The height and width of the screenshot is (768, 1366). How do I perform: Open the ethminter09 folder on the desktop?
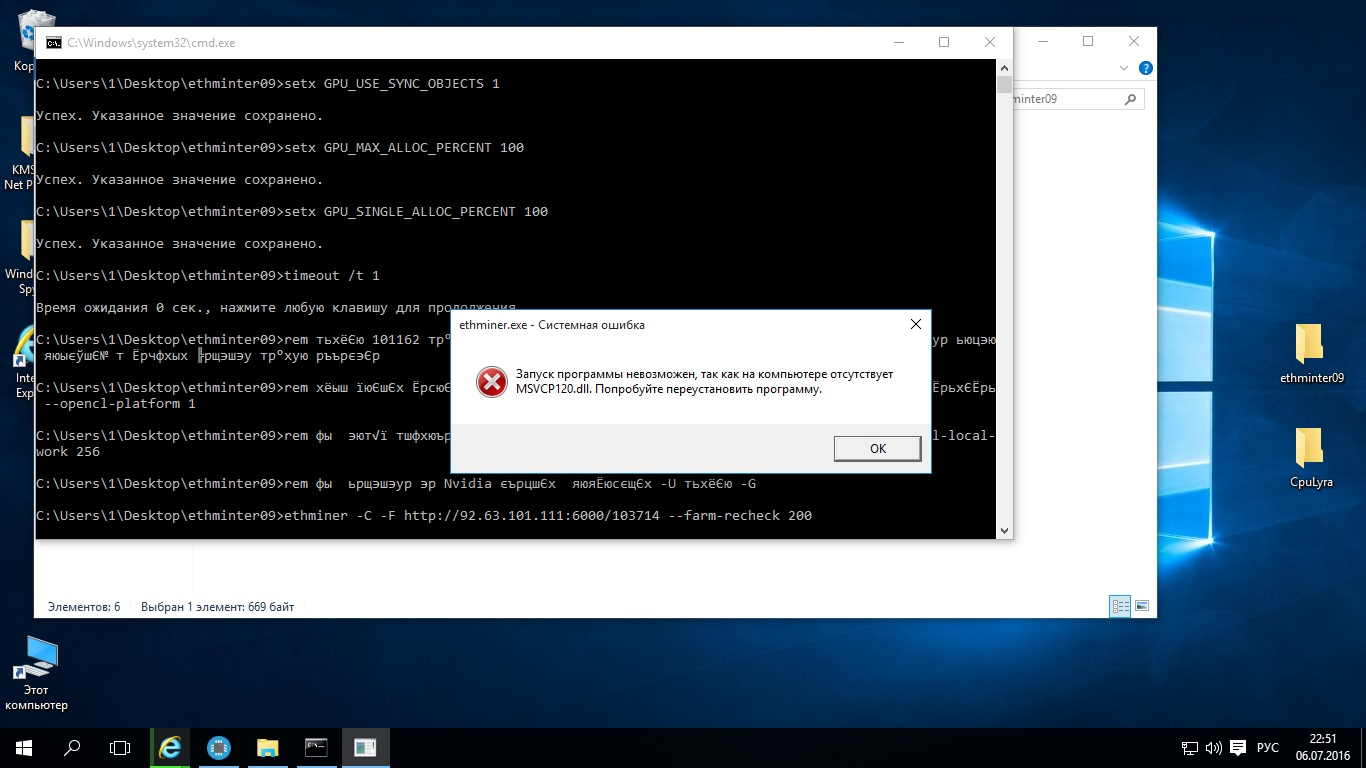[1311, 354]
